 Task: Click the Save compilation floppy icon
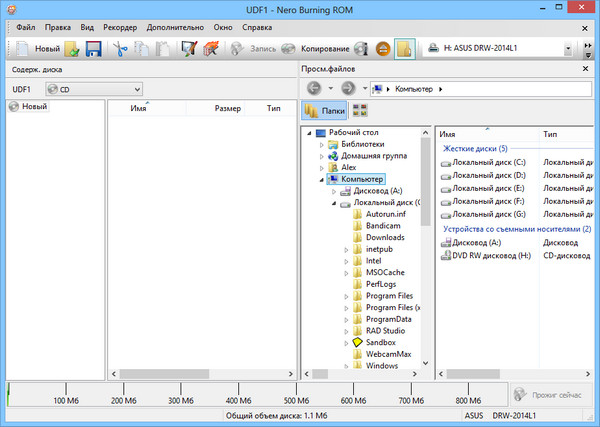point(93,48)
